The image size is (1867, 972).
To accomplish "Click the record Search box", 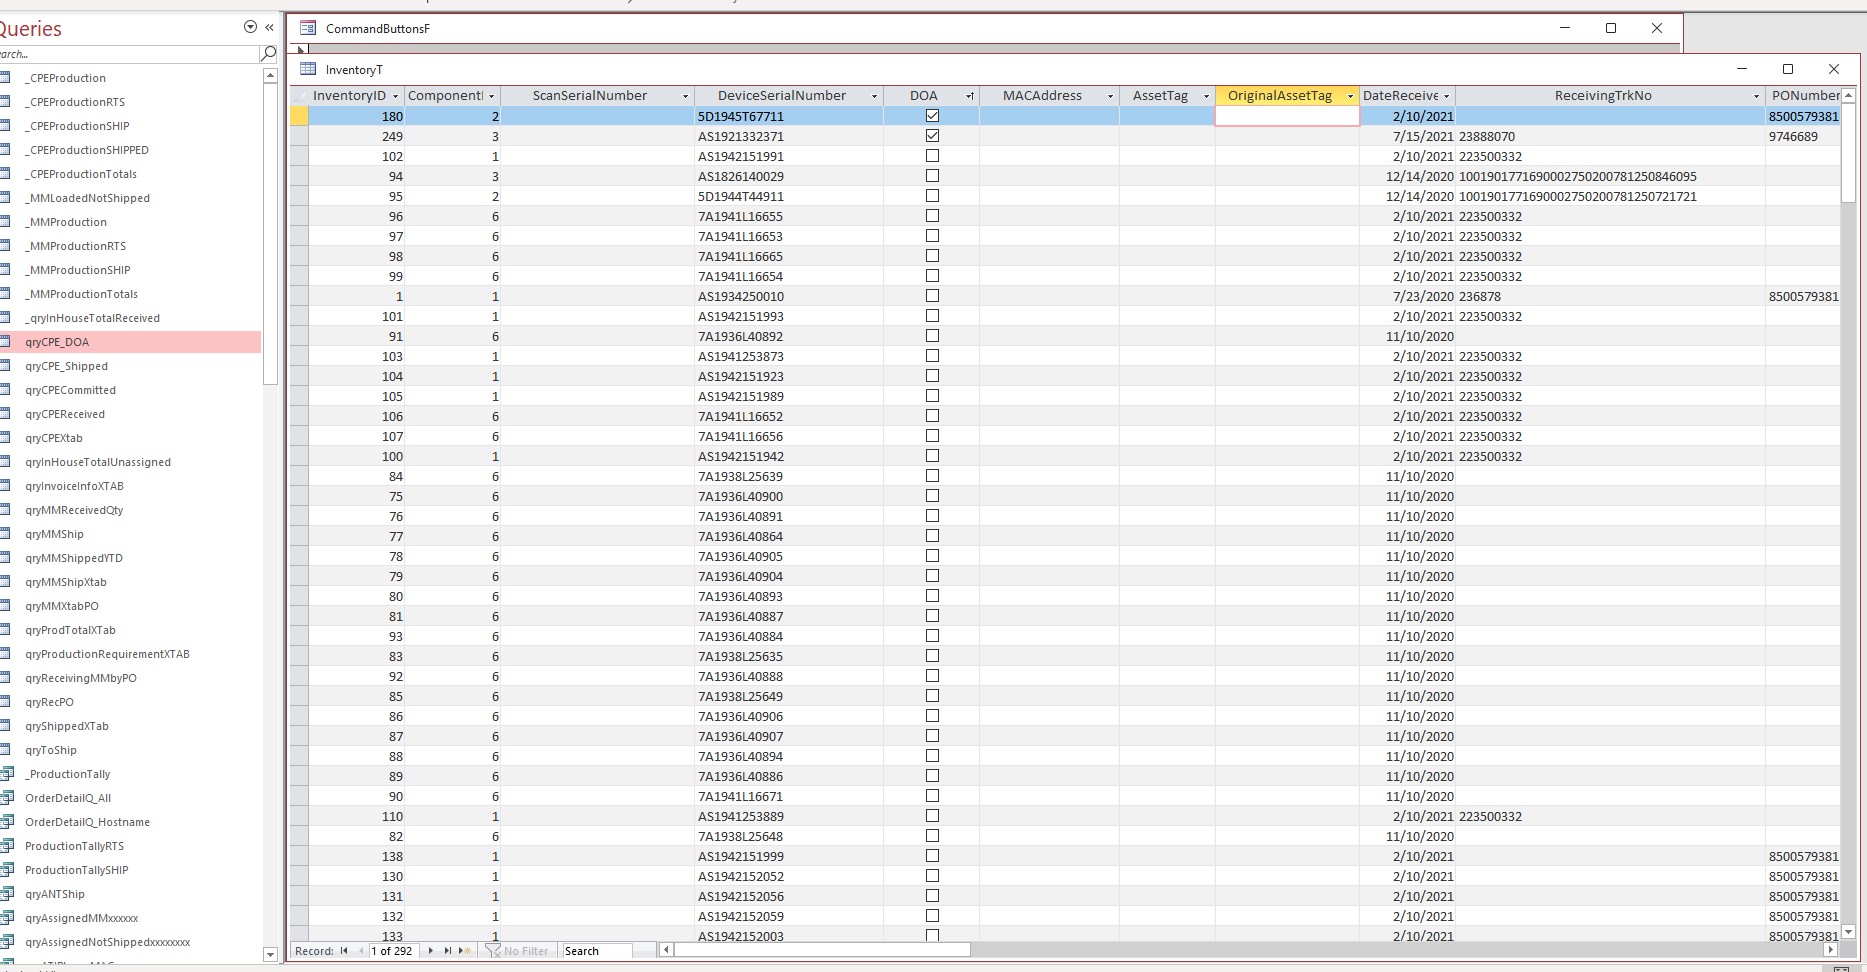I will click(x=597, y=951).
